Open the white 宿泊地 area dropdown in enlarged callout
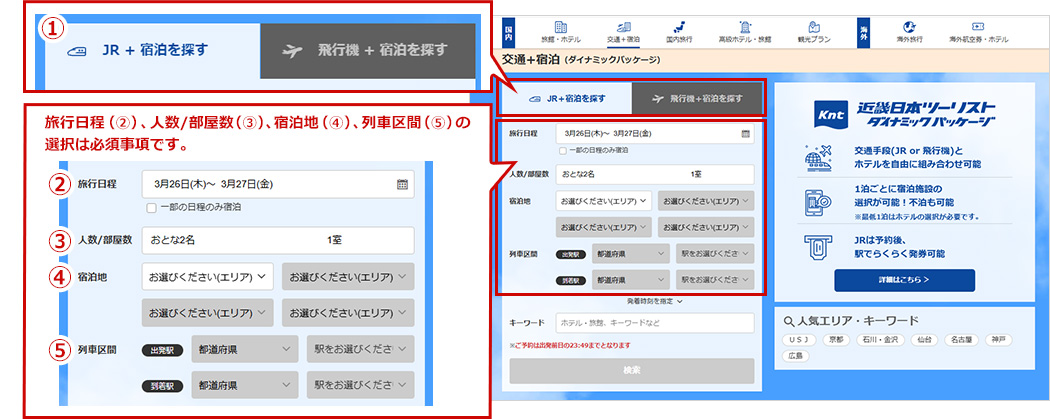Image resolution: width=1050 pixels, height=419 pixels. point(208,276)
